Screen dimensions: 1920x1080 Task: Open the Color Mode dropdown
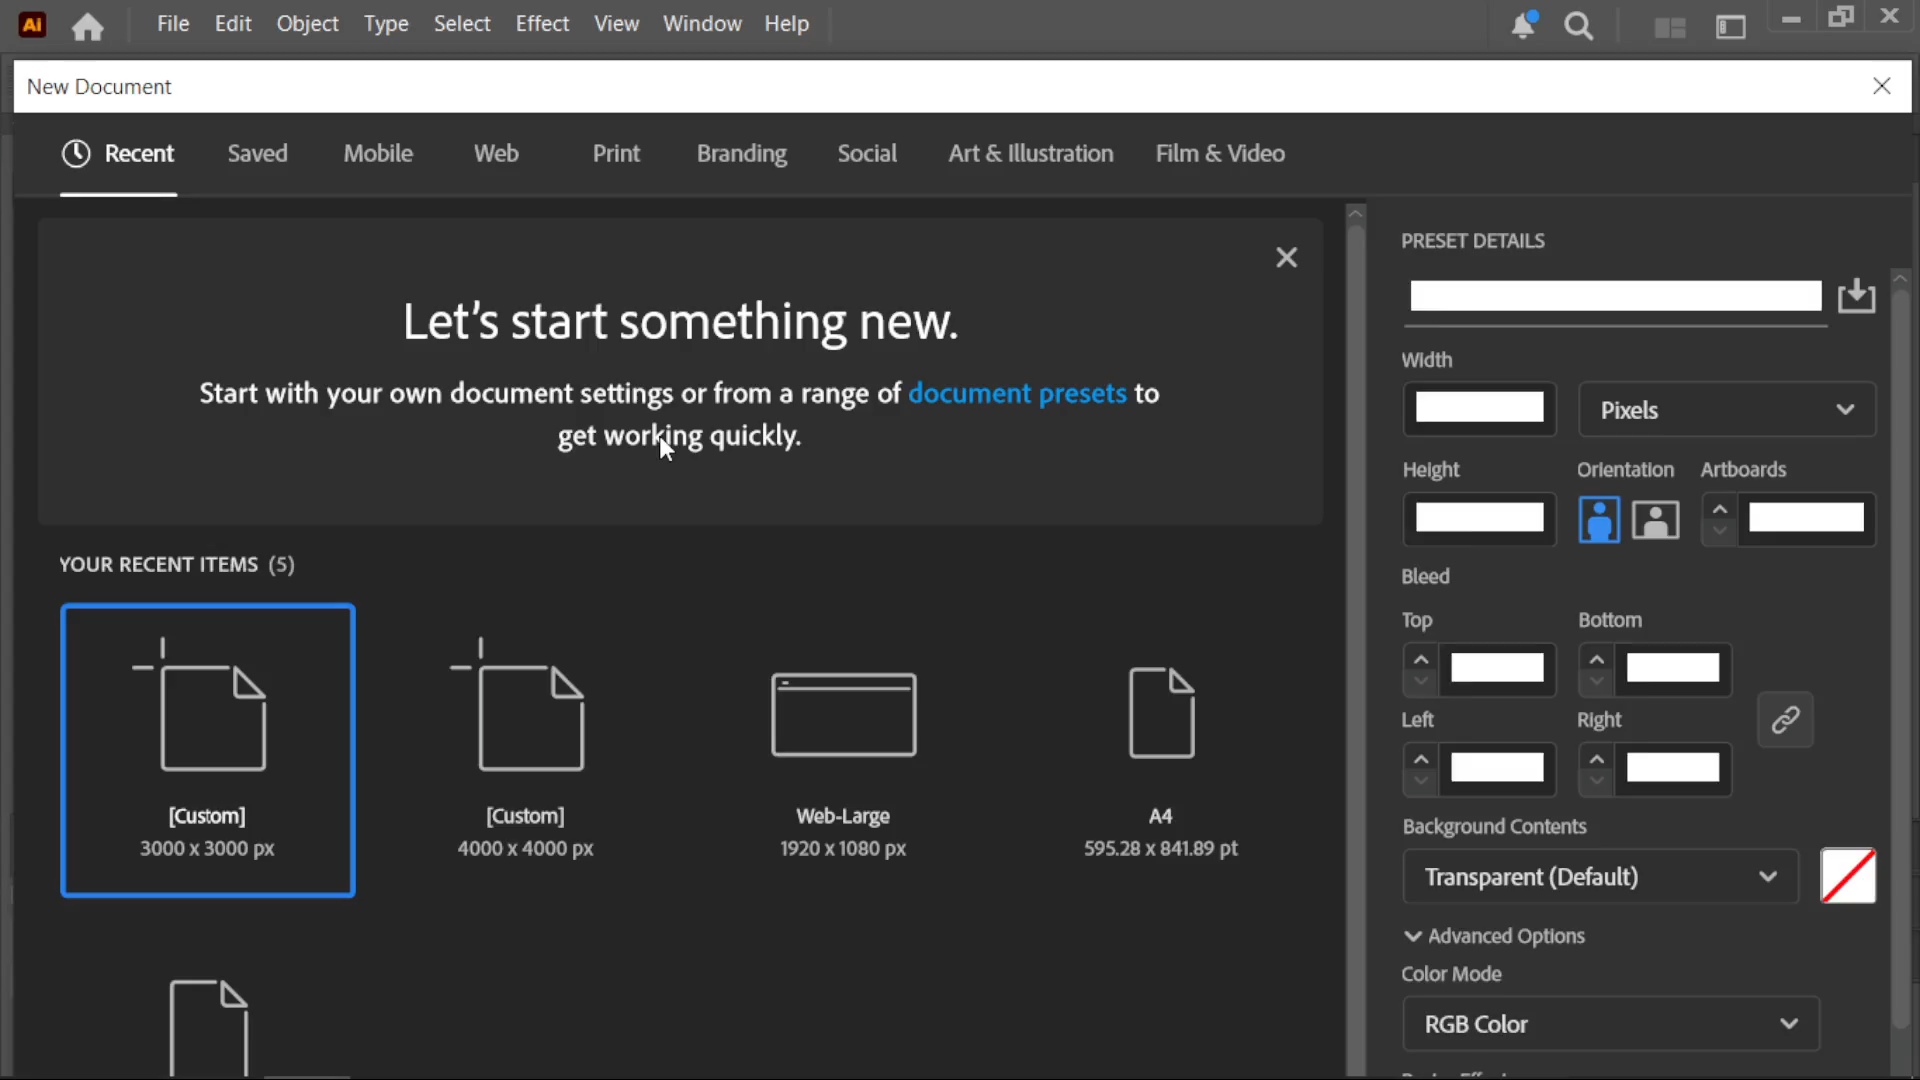coord(1611,1024)
